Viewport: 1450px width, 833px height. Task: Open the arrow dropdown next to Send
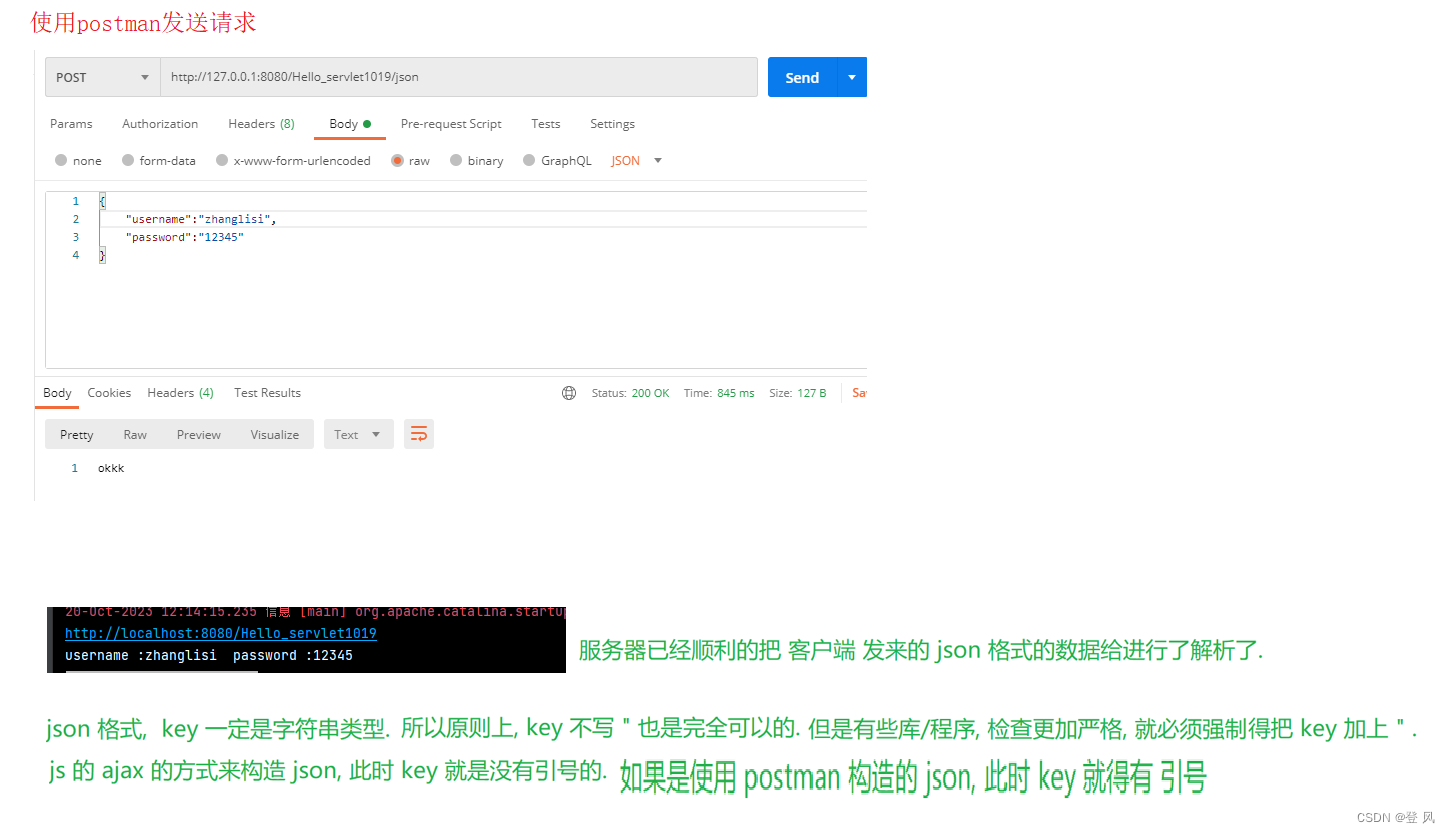tap(852, 77)
